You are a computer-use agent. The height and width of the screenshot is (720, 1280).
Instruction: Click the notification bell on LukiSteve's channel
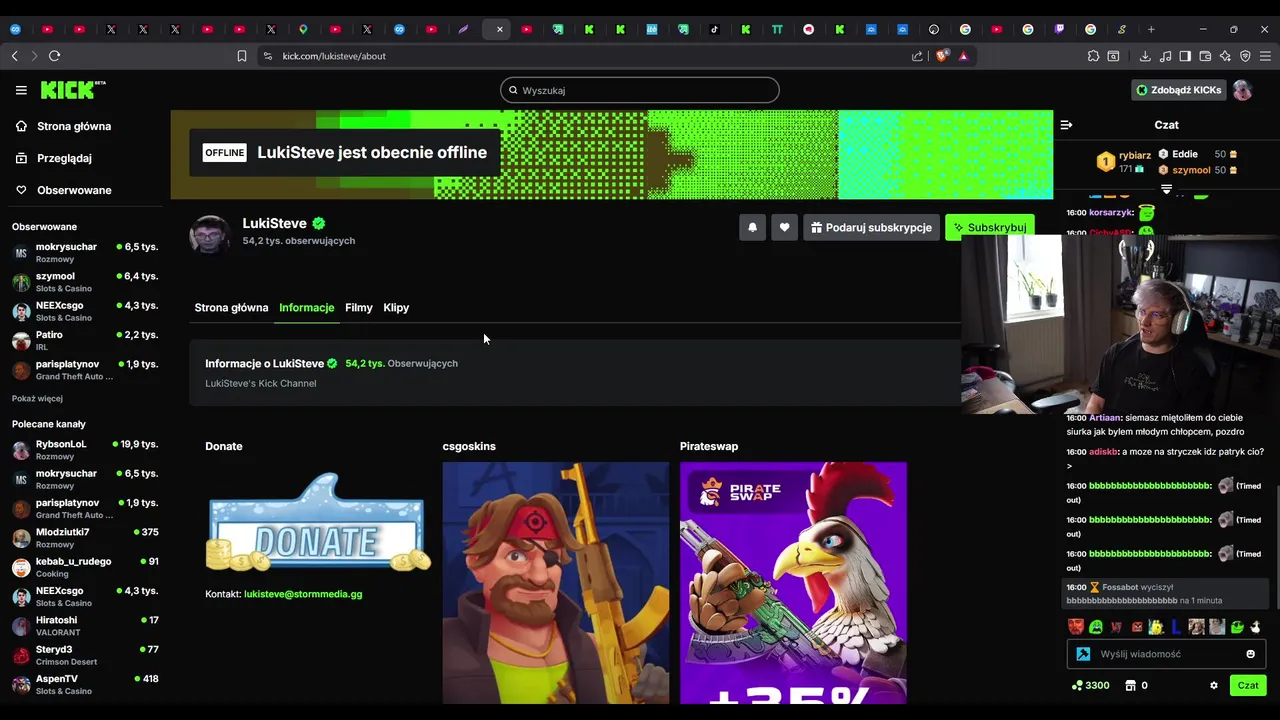(x=752, y=228)
